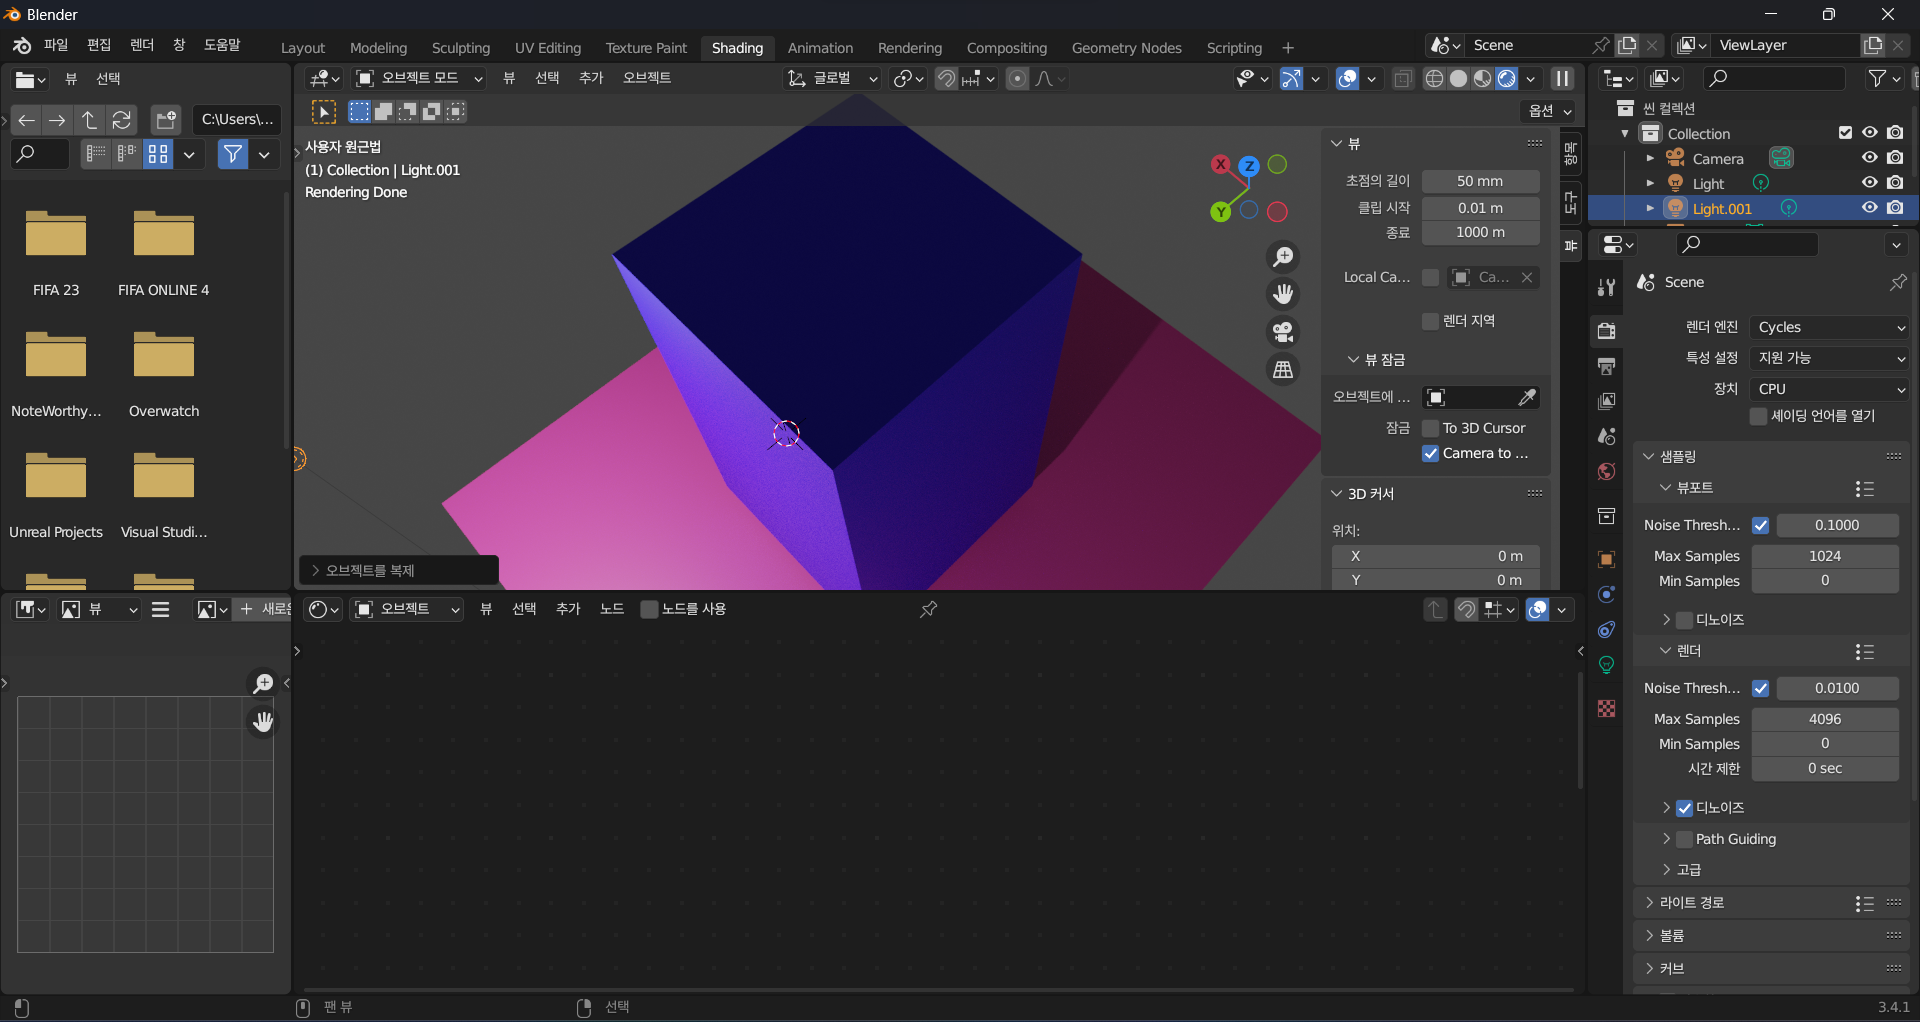This screenshot has width=1920, height=1022.
Task: Click image editor zoom gizmo
Action: pos(262,683)
